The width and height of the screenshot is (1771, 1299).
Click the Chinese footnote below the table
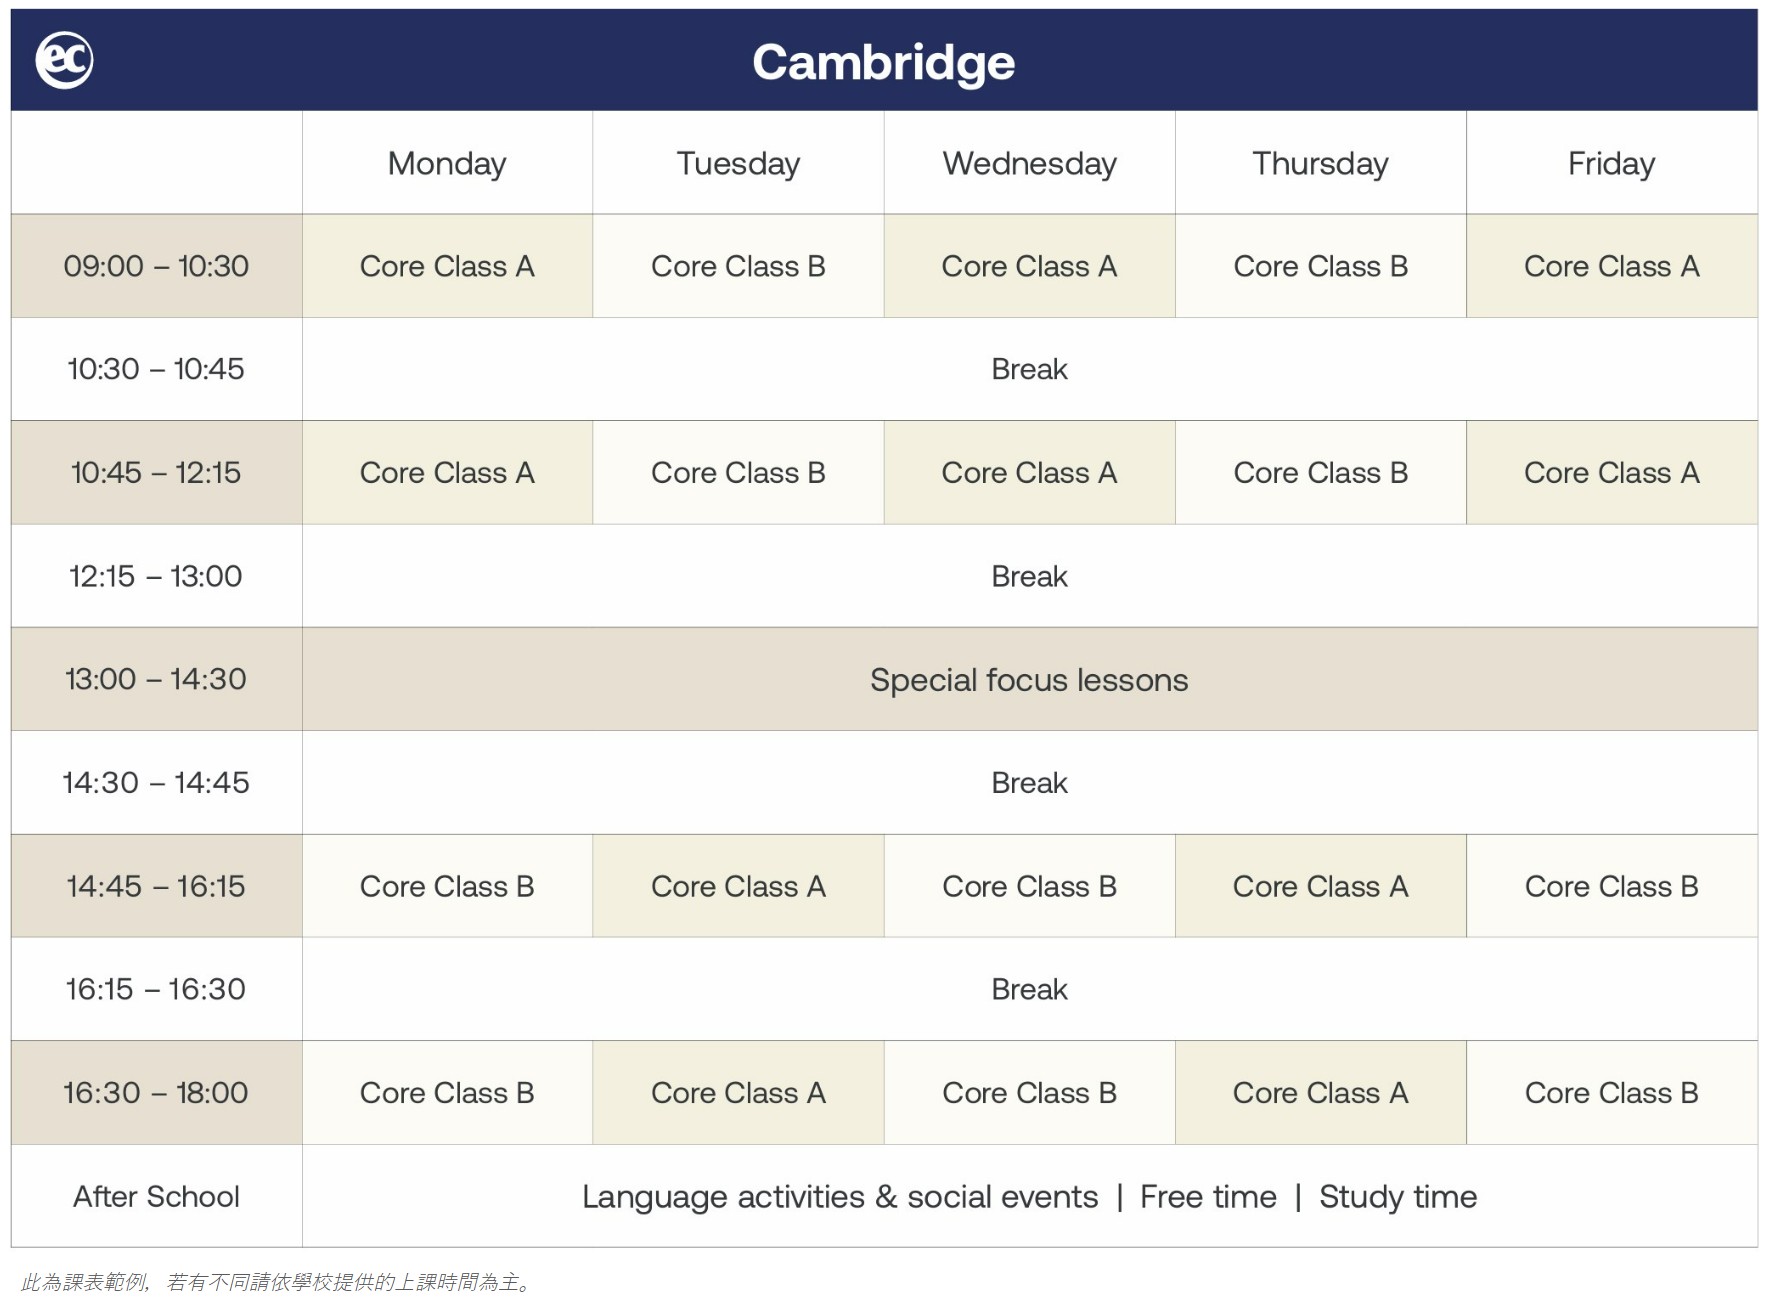(277, 1282)
